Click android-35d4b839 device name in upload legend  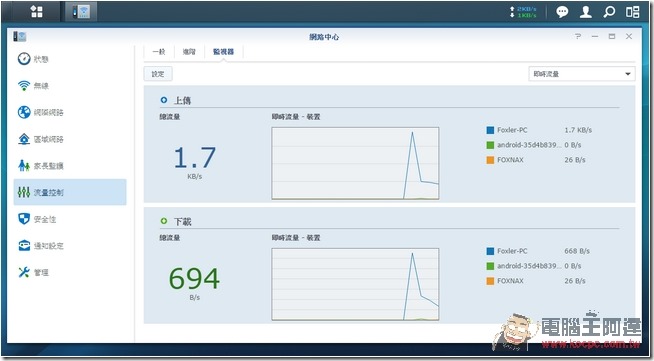tap(529, 145)
